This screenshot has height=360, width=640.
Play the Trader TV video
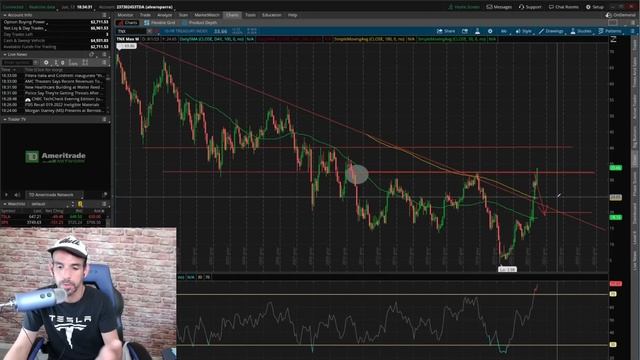pos(7,195)
